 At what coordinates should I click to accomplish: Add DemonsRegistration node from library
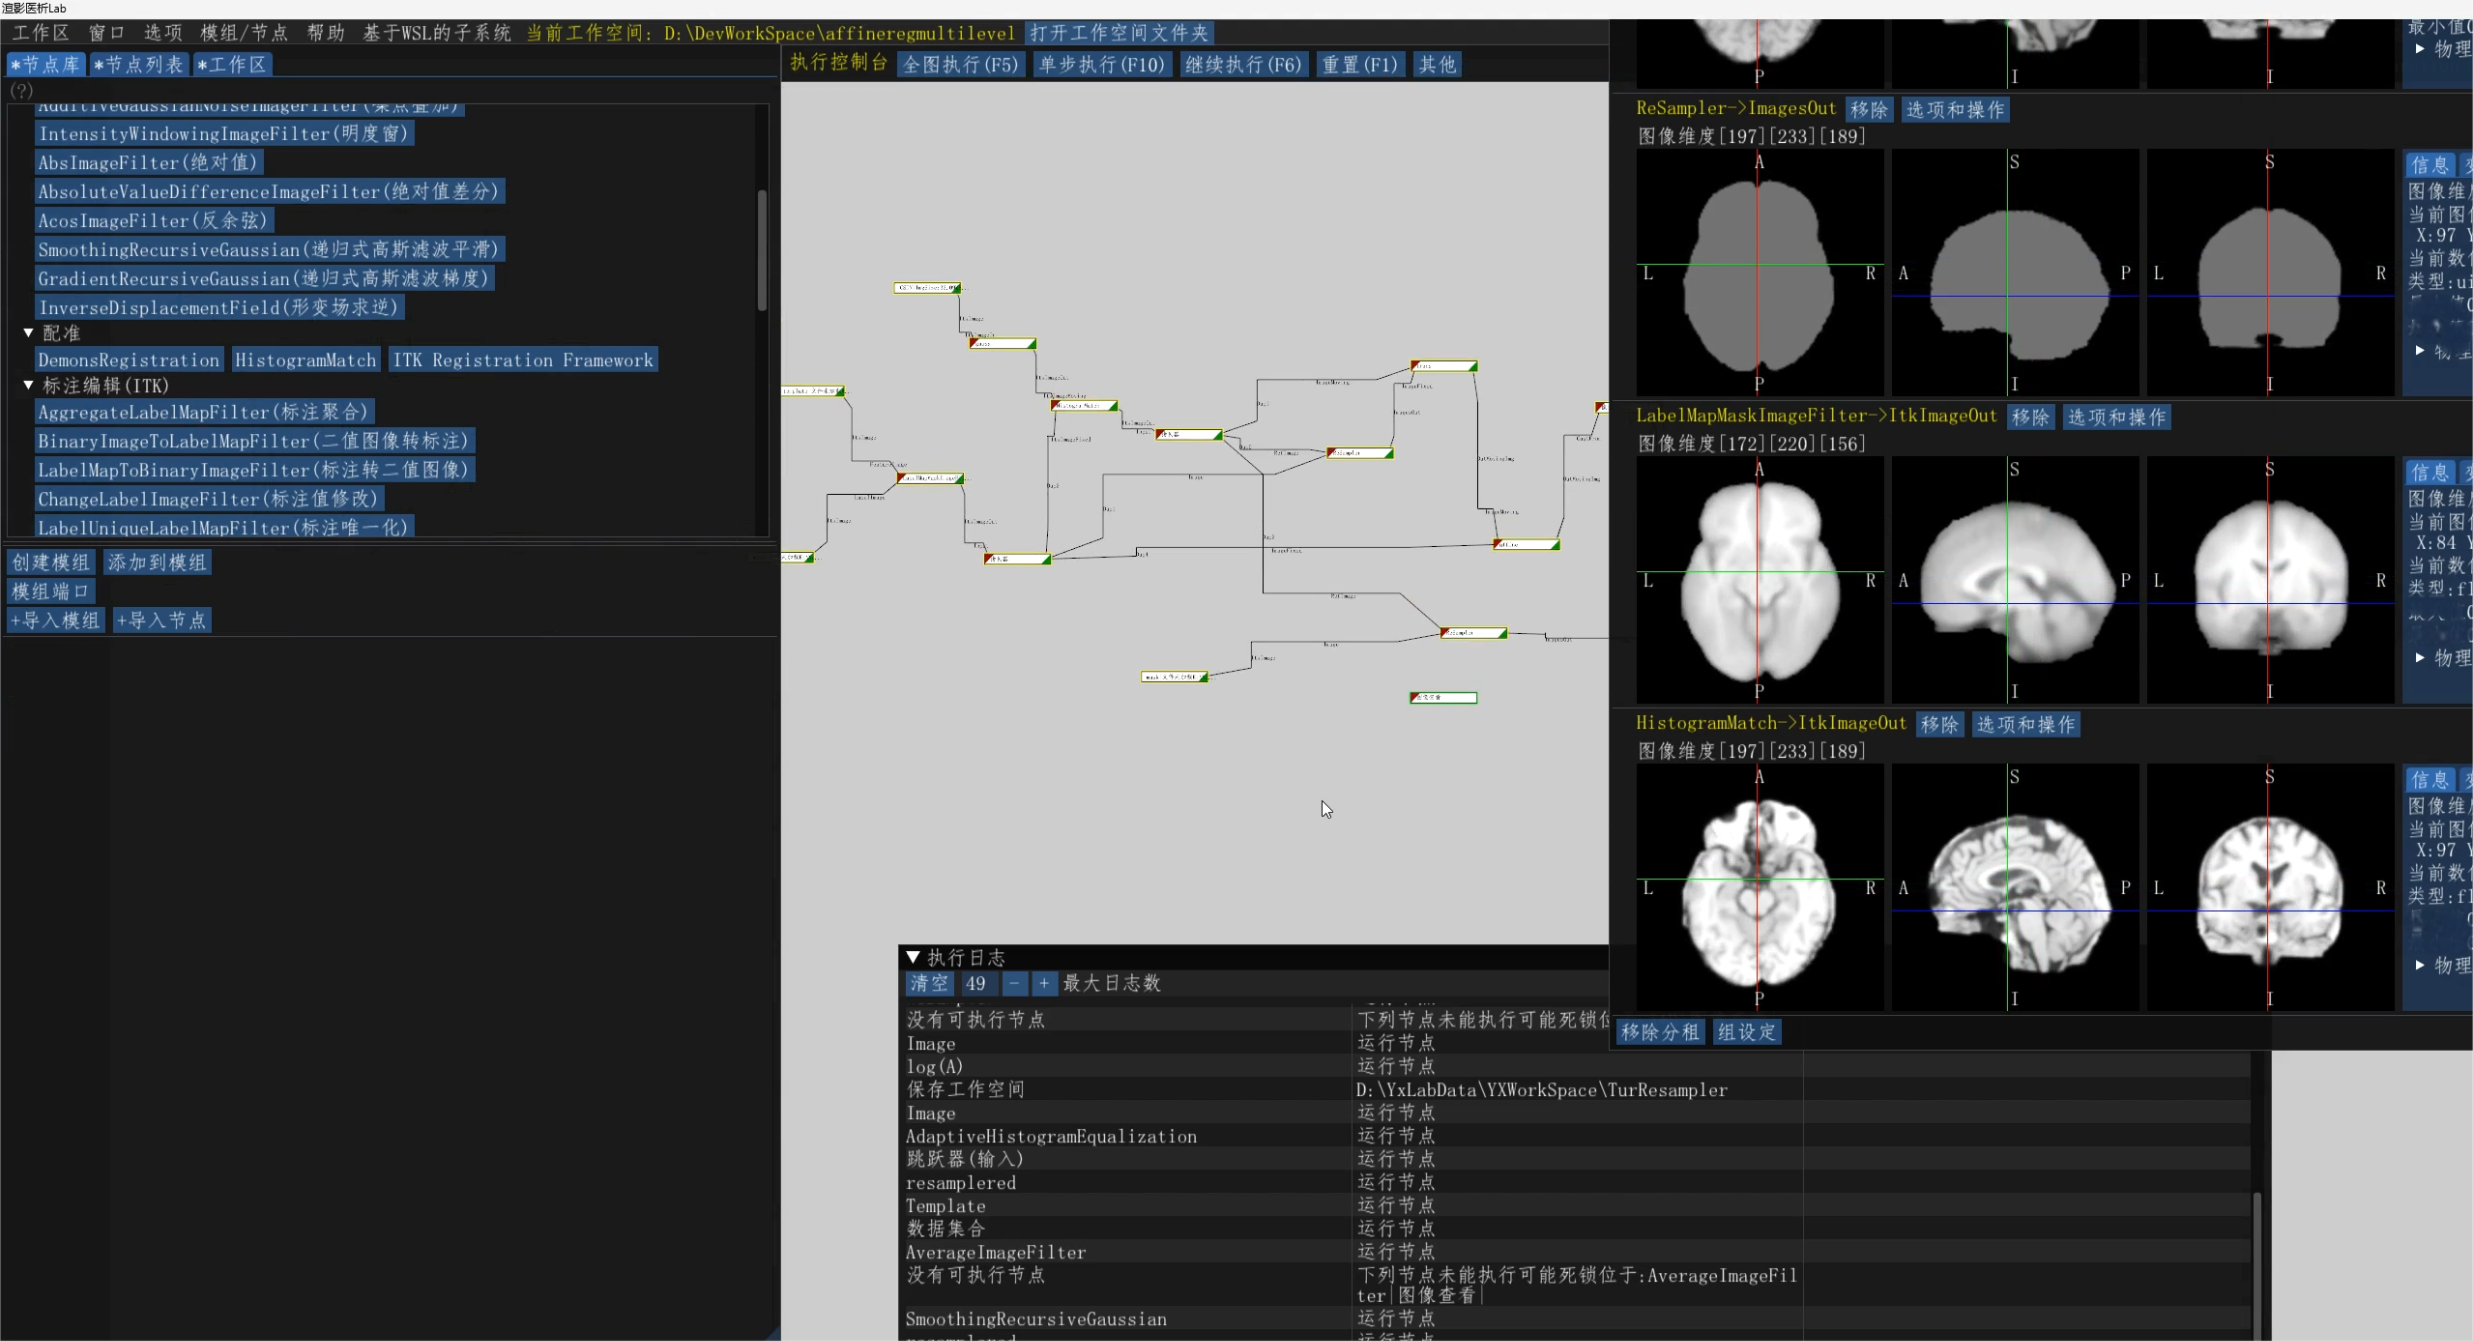pos(128,360)
